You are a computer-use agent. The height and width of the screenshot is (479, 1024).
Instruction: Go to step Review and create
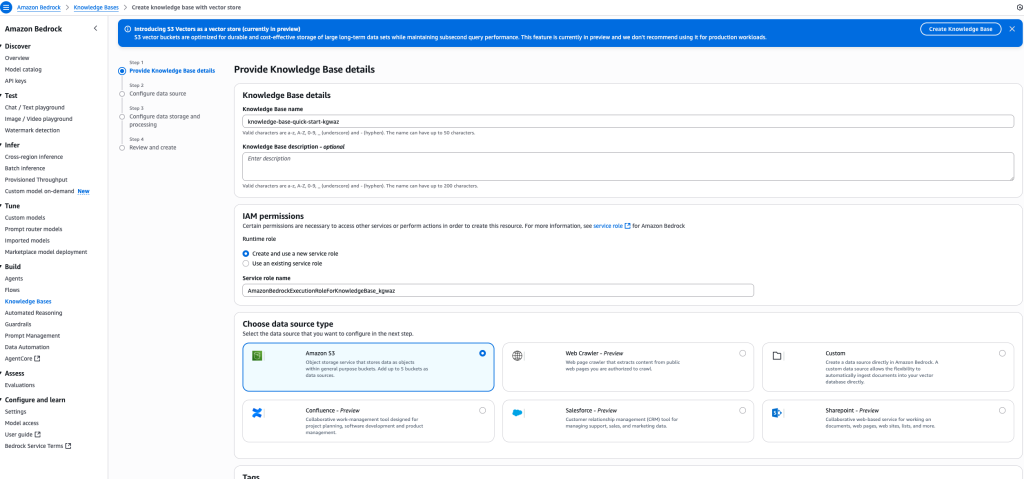[153, 148]
